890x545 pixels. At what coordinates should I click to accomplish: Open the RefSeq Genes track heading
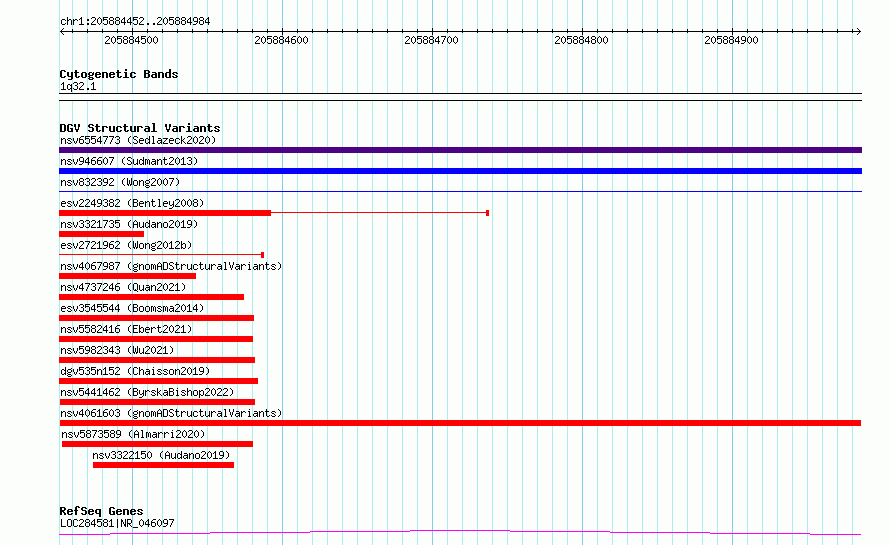pyautogui.click(x=102, y=511)
